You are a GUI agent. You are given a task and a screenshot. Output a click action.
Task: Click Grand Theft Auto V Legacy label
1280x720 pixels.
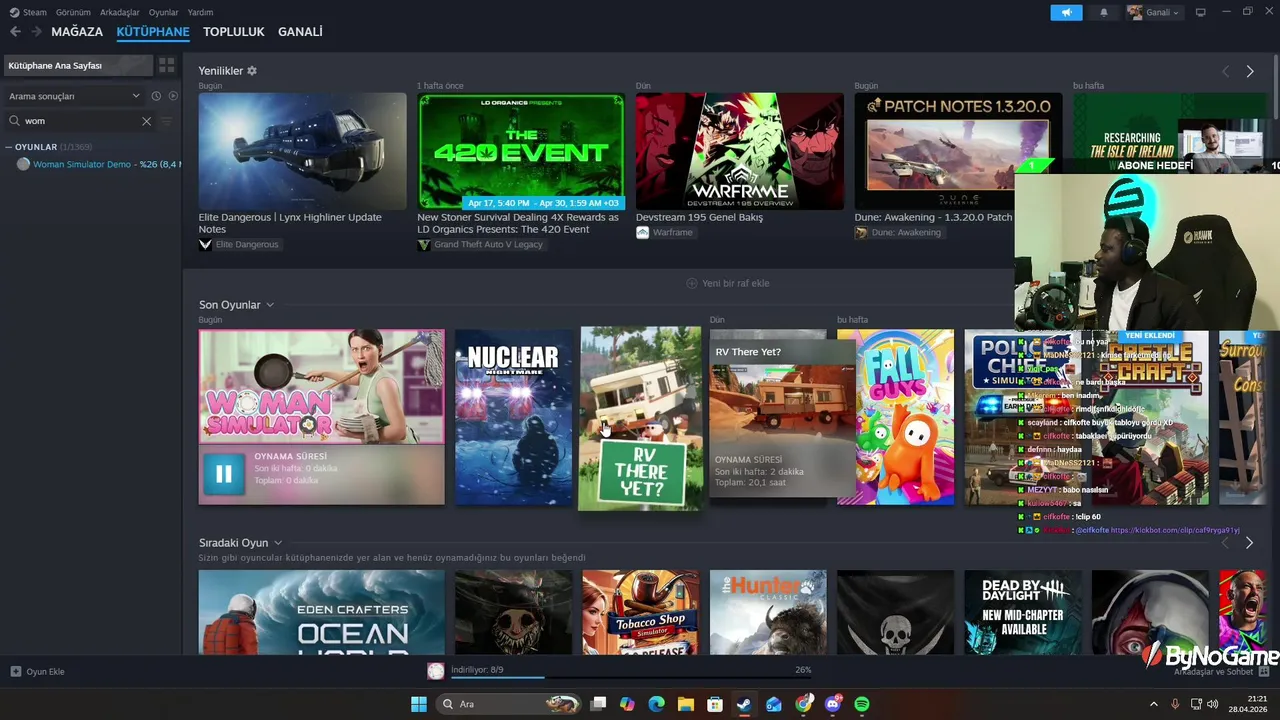click(x=480, y=244)
